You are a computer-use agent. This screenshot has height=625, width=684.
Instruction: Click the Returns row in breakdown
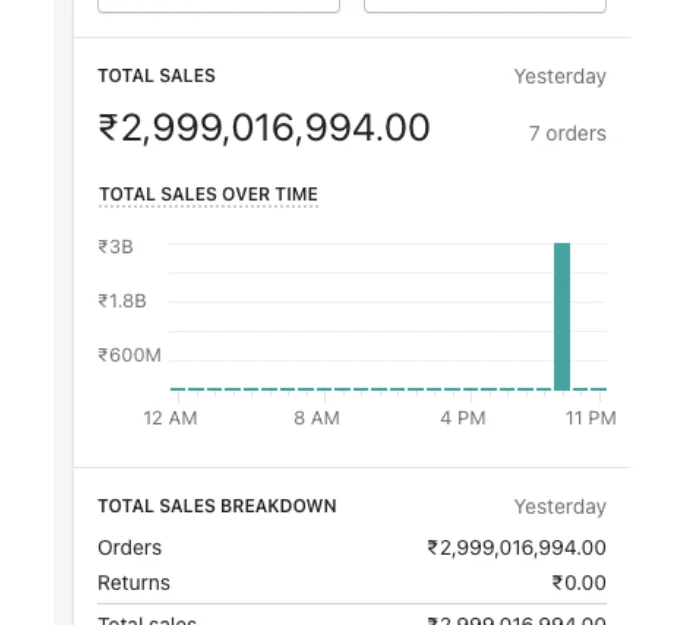pyautogui.click(x=352, y=583)
